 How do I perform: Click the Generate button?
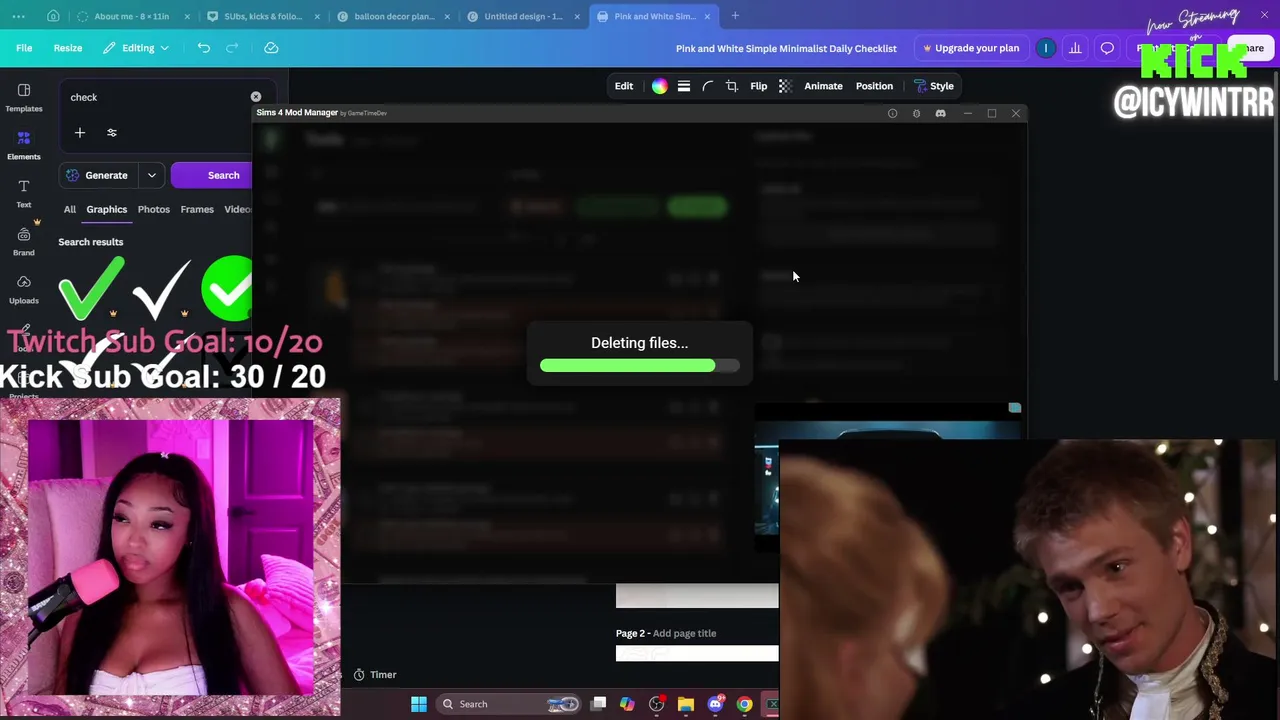(x=100, y=175)
